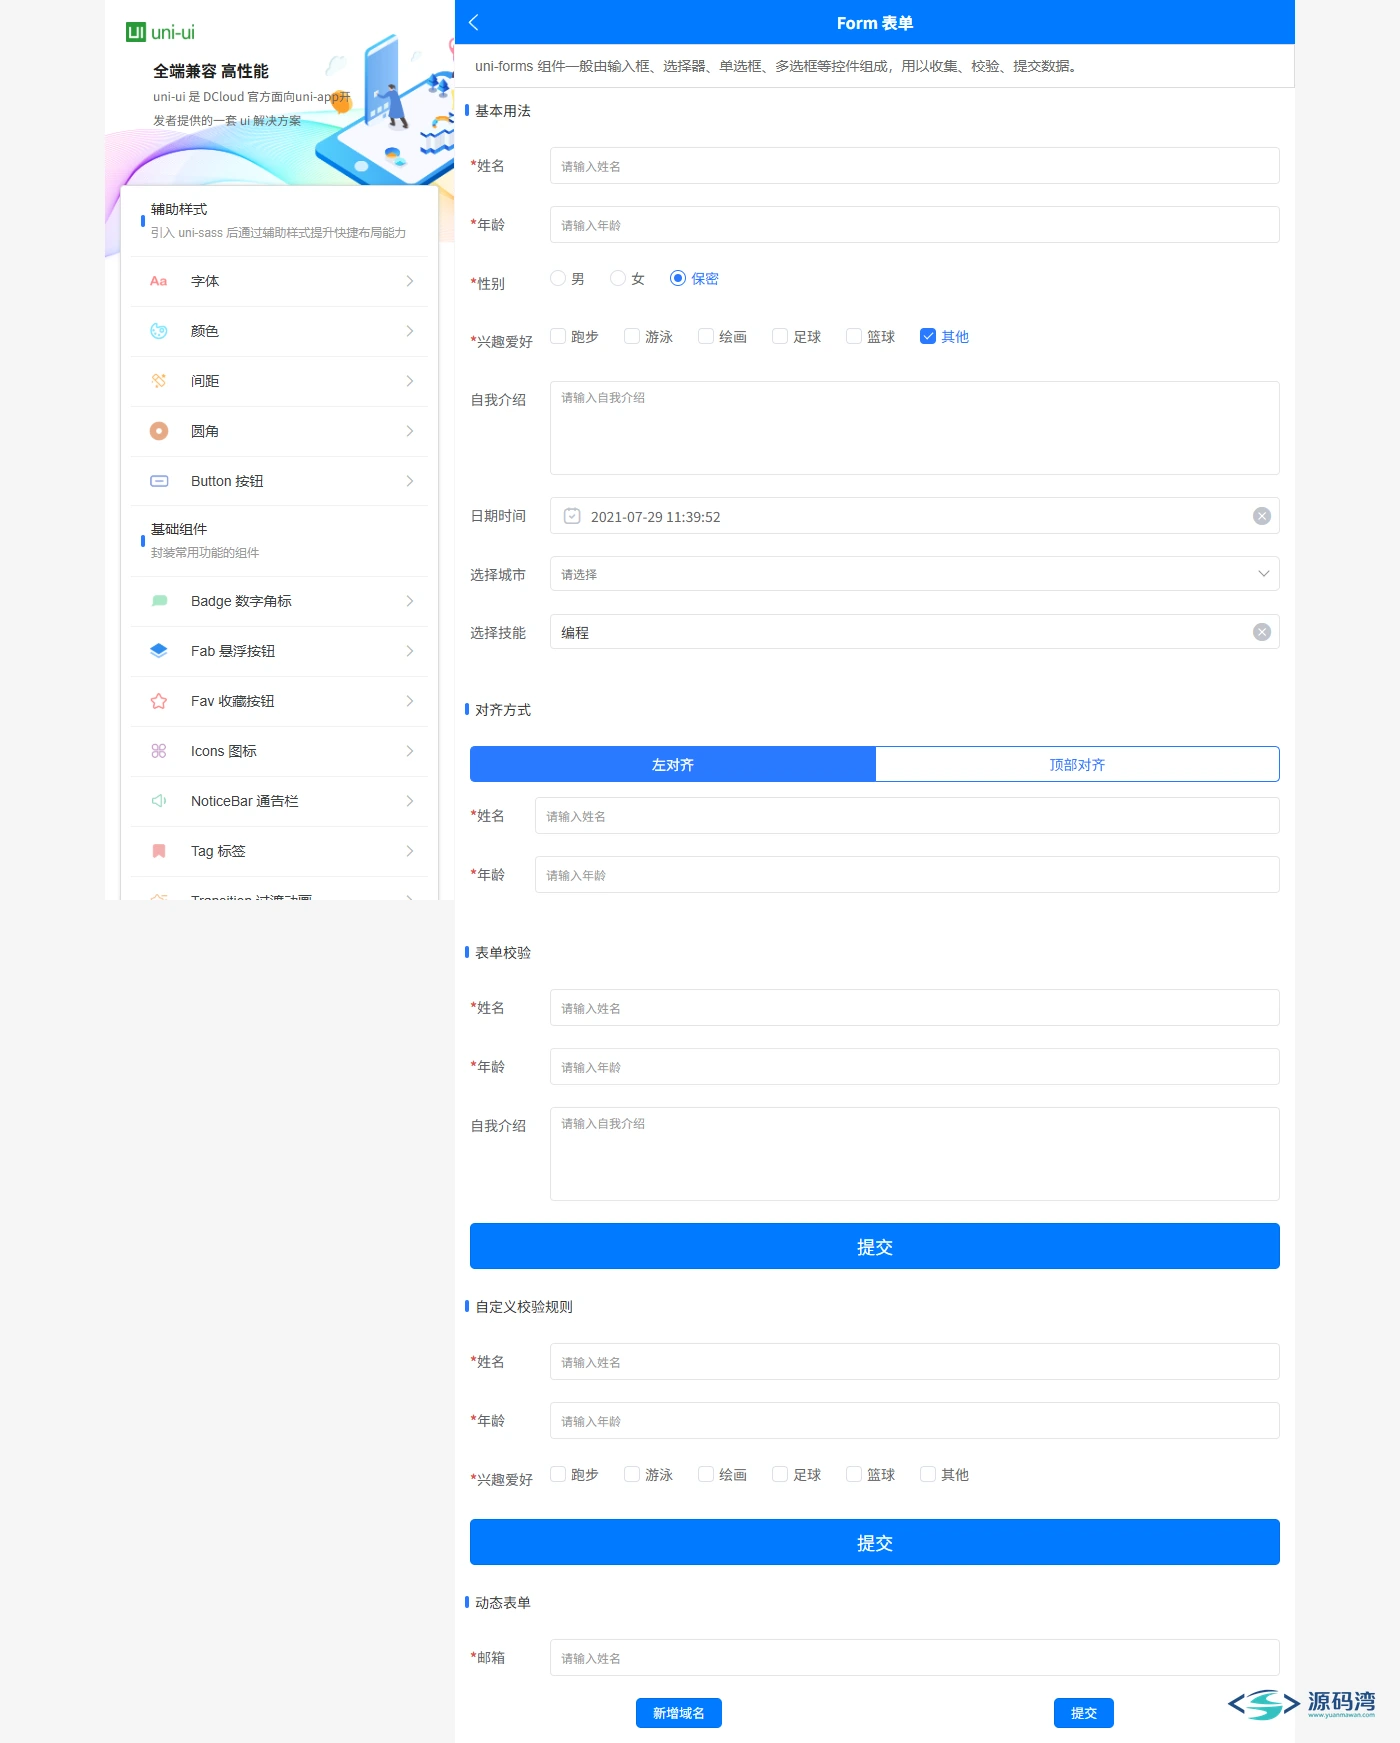Select the 男 radio option
Viewport: 1400px width, 1743px height.
tap(558, 278)
